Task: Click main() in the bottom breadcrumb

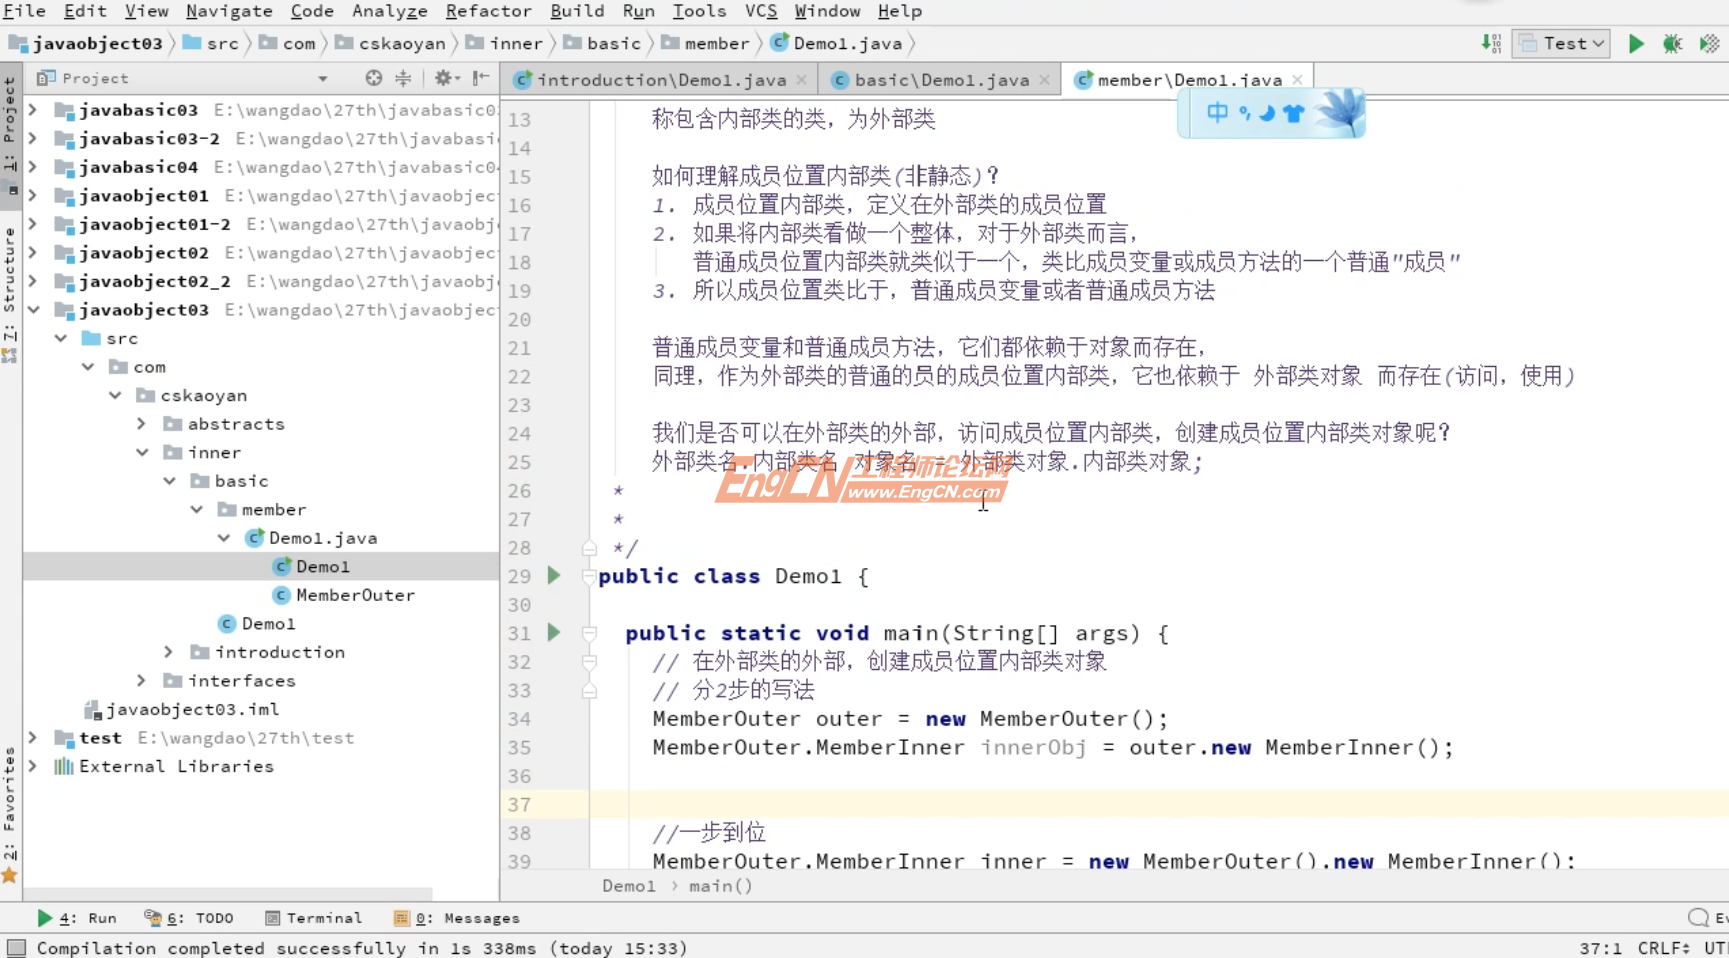Action: pos(719,885)
